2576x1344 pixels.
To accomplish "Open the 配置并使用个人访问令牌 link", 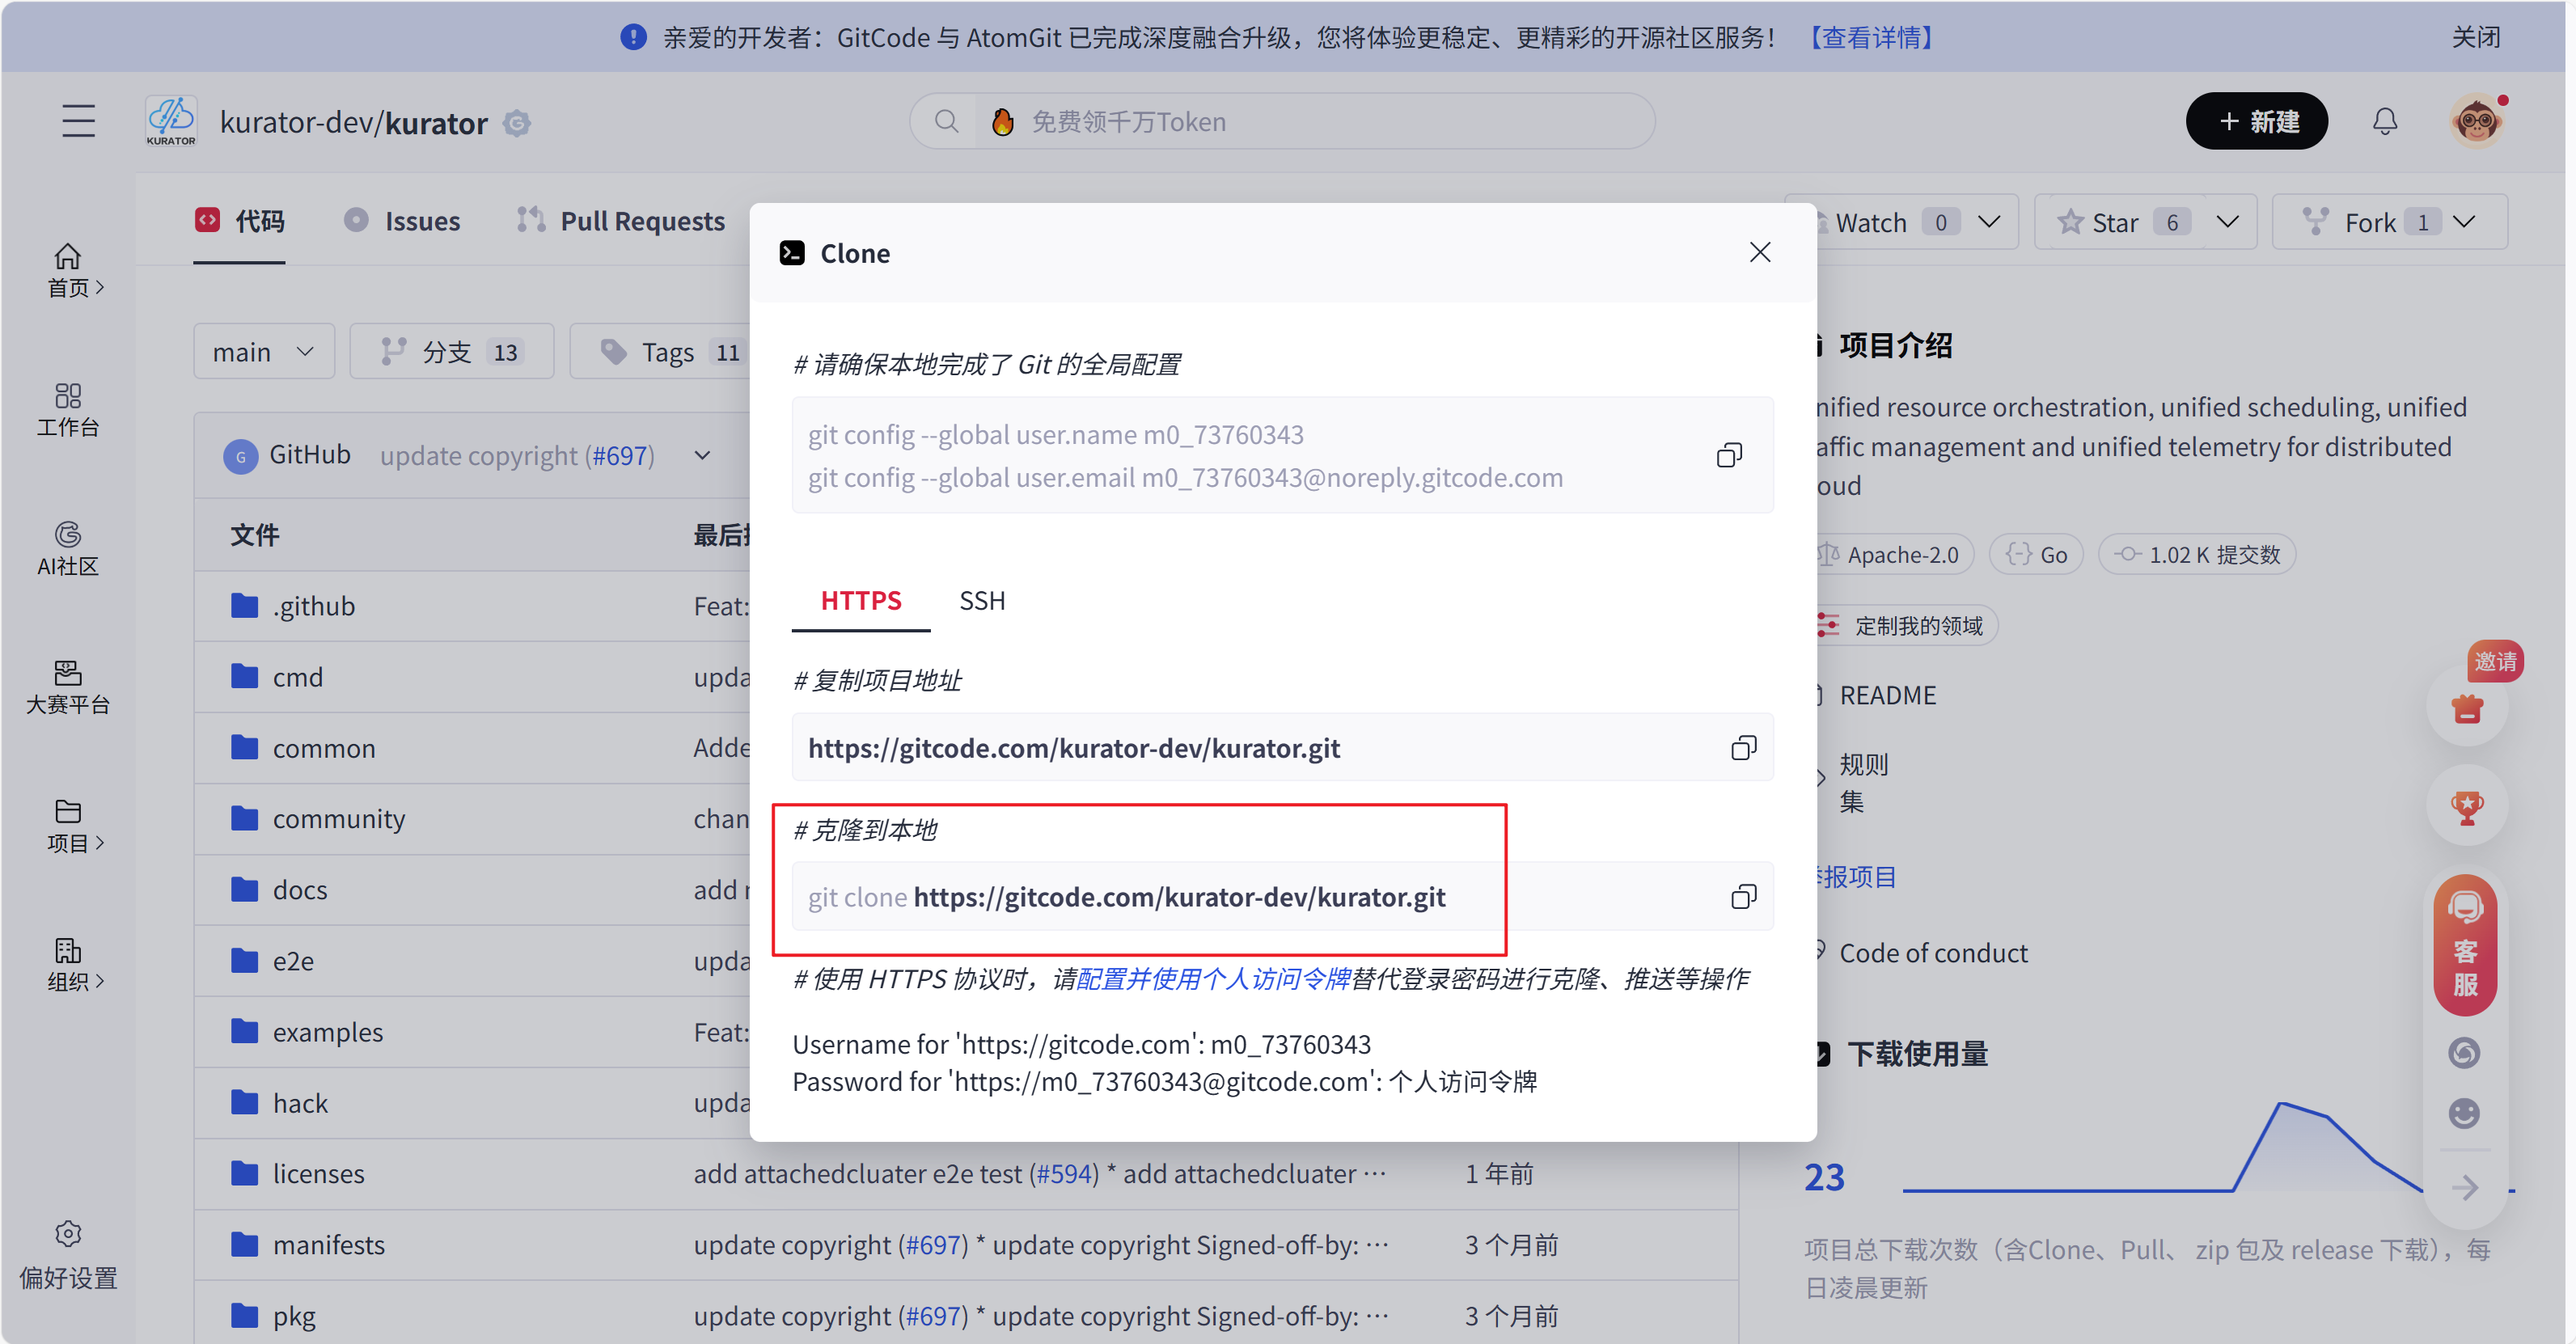I will click(x=1213, y=978).
